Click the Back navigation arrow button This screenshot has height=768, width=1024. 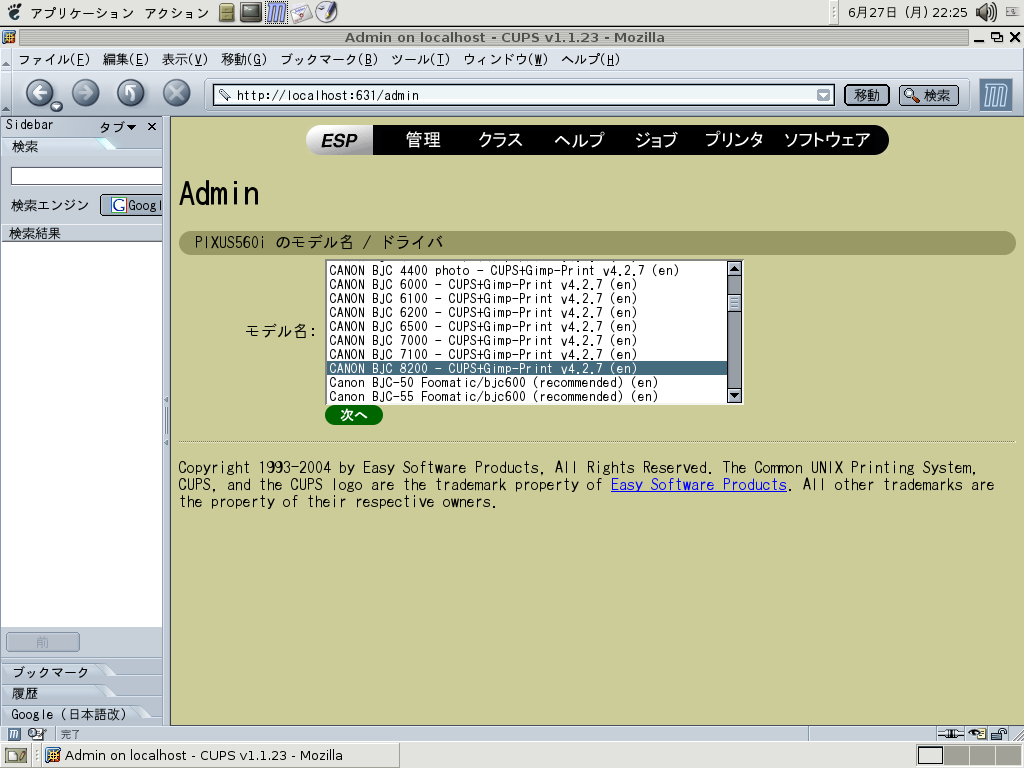[x=39, y=93]
